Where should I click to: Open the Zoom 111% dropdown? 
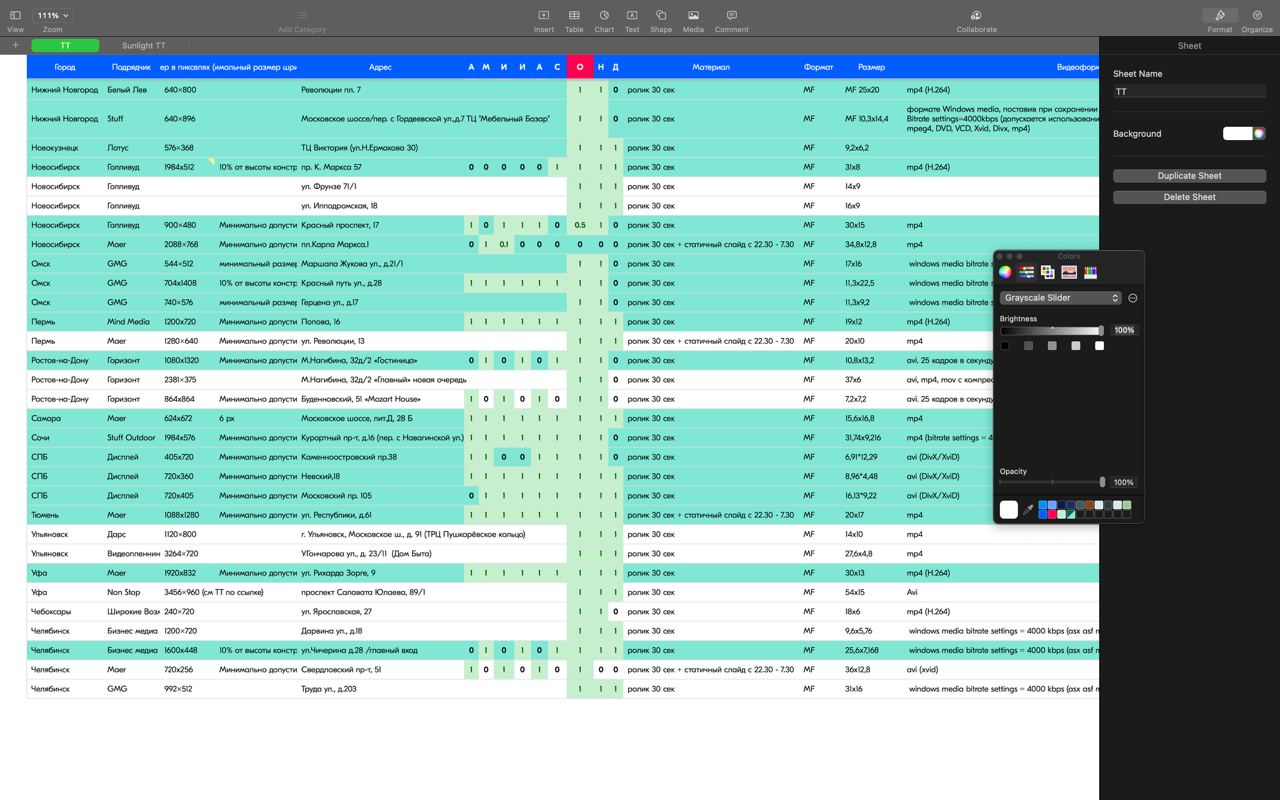(52, 16)
